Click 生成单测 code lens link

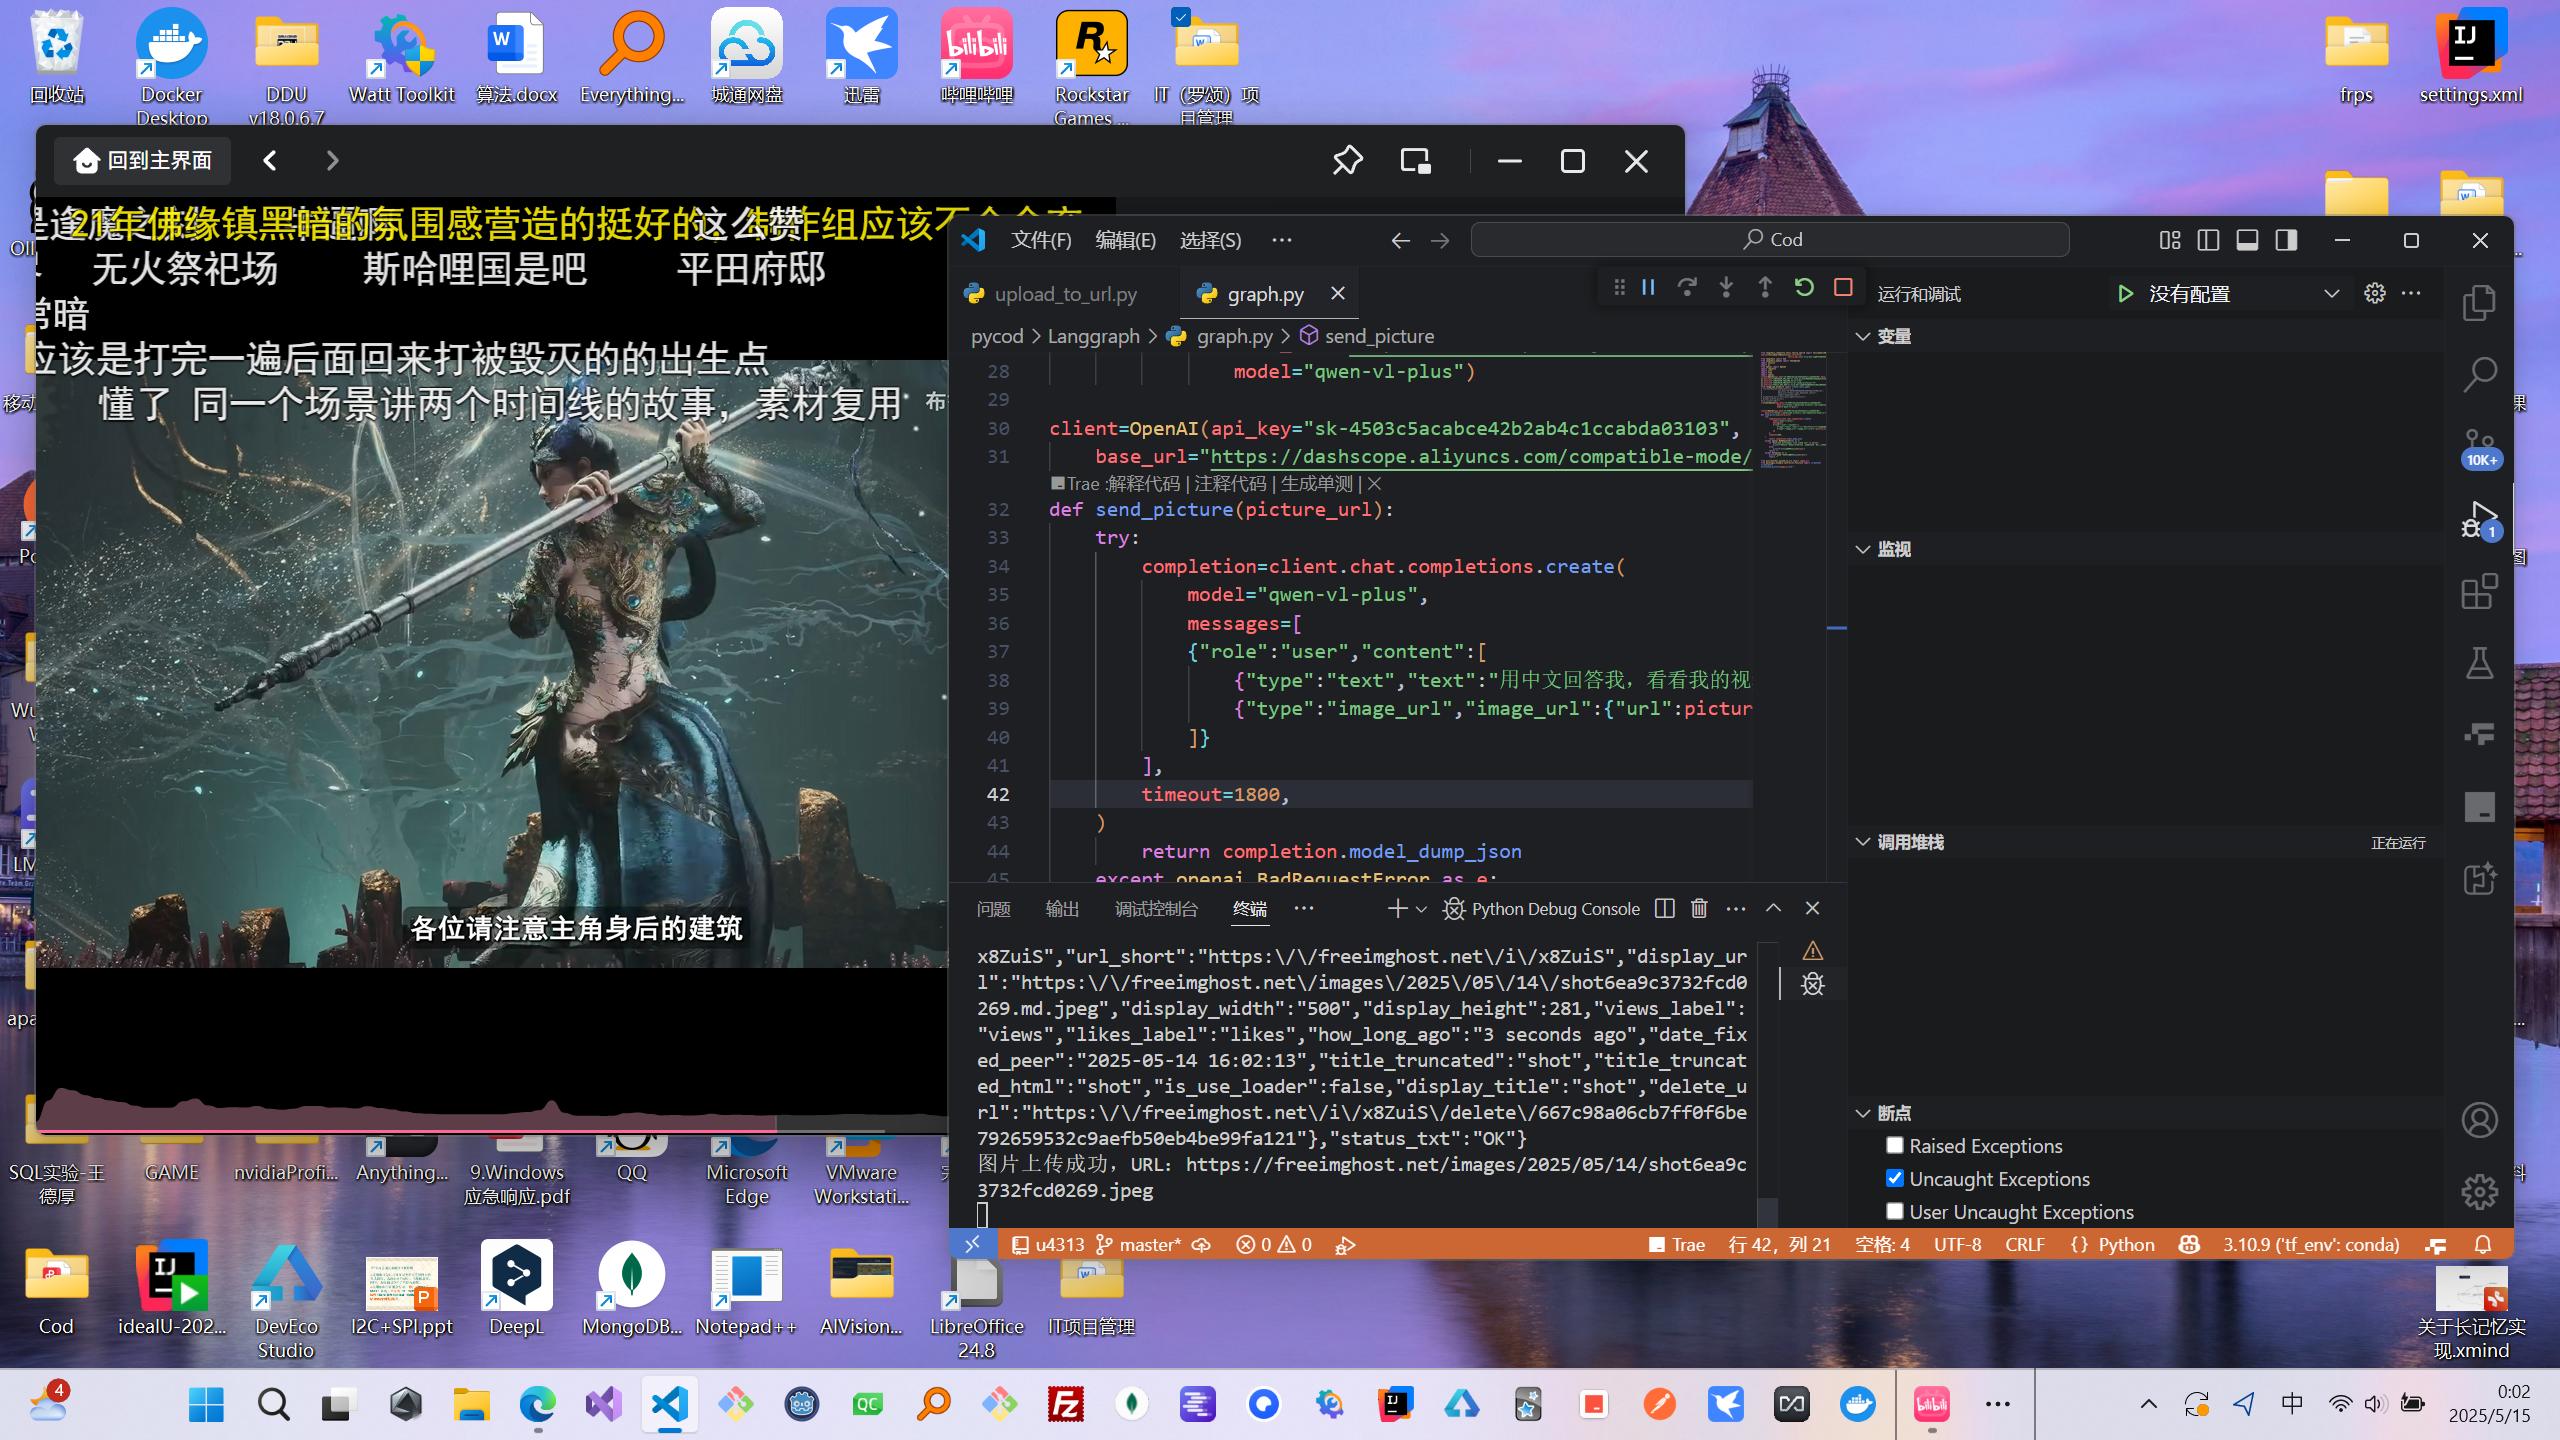pyautogui.click(x=1316, y=484)
